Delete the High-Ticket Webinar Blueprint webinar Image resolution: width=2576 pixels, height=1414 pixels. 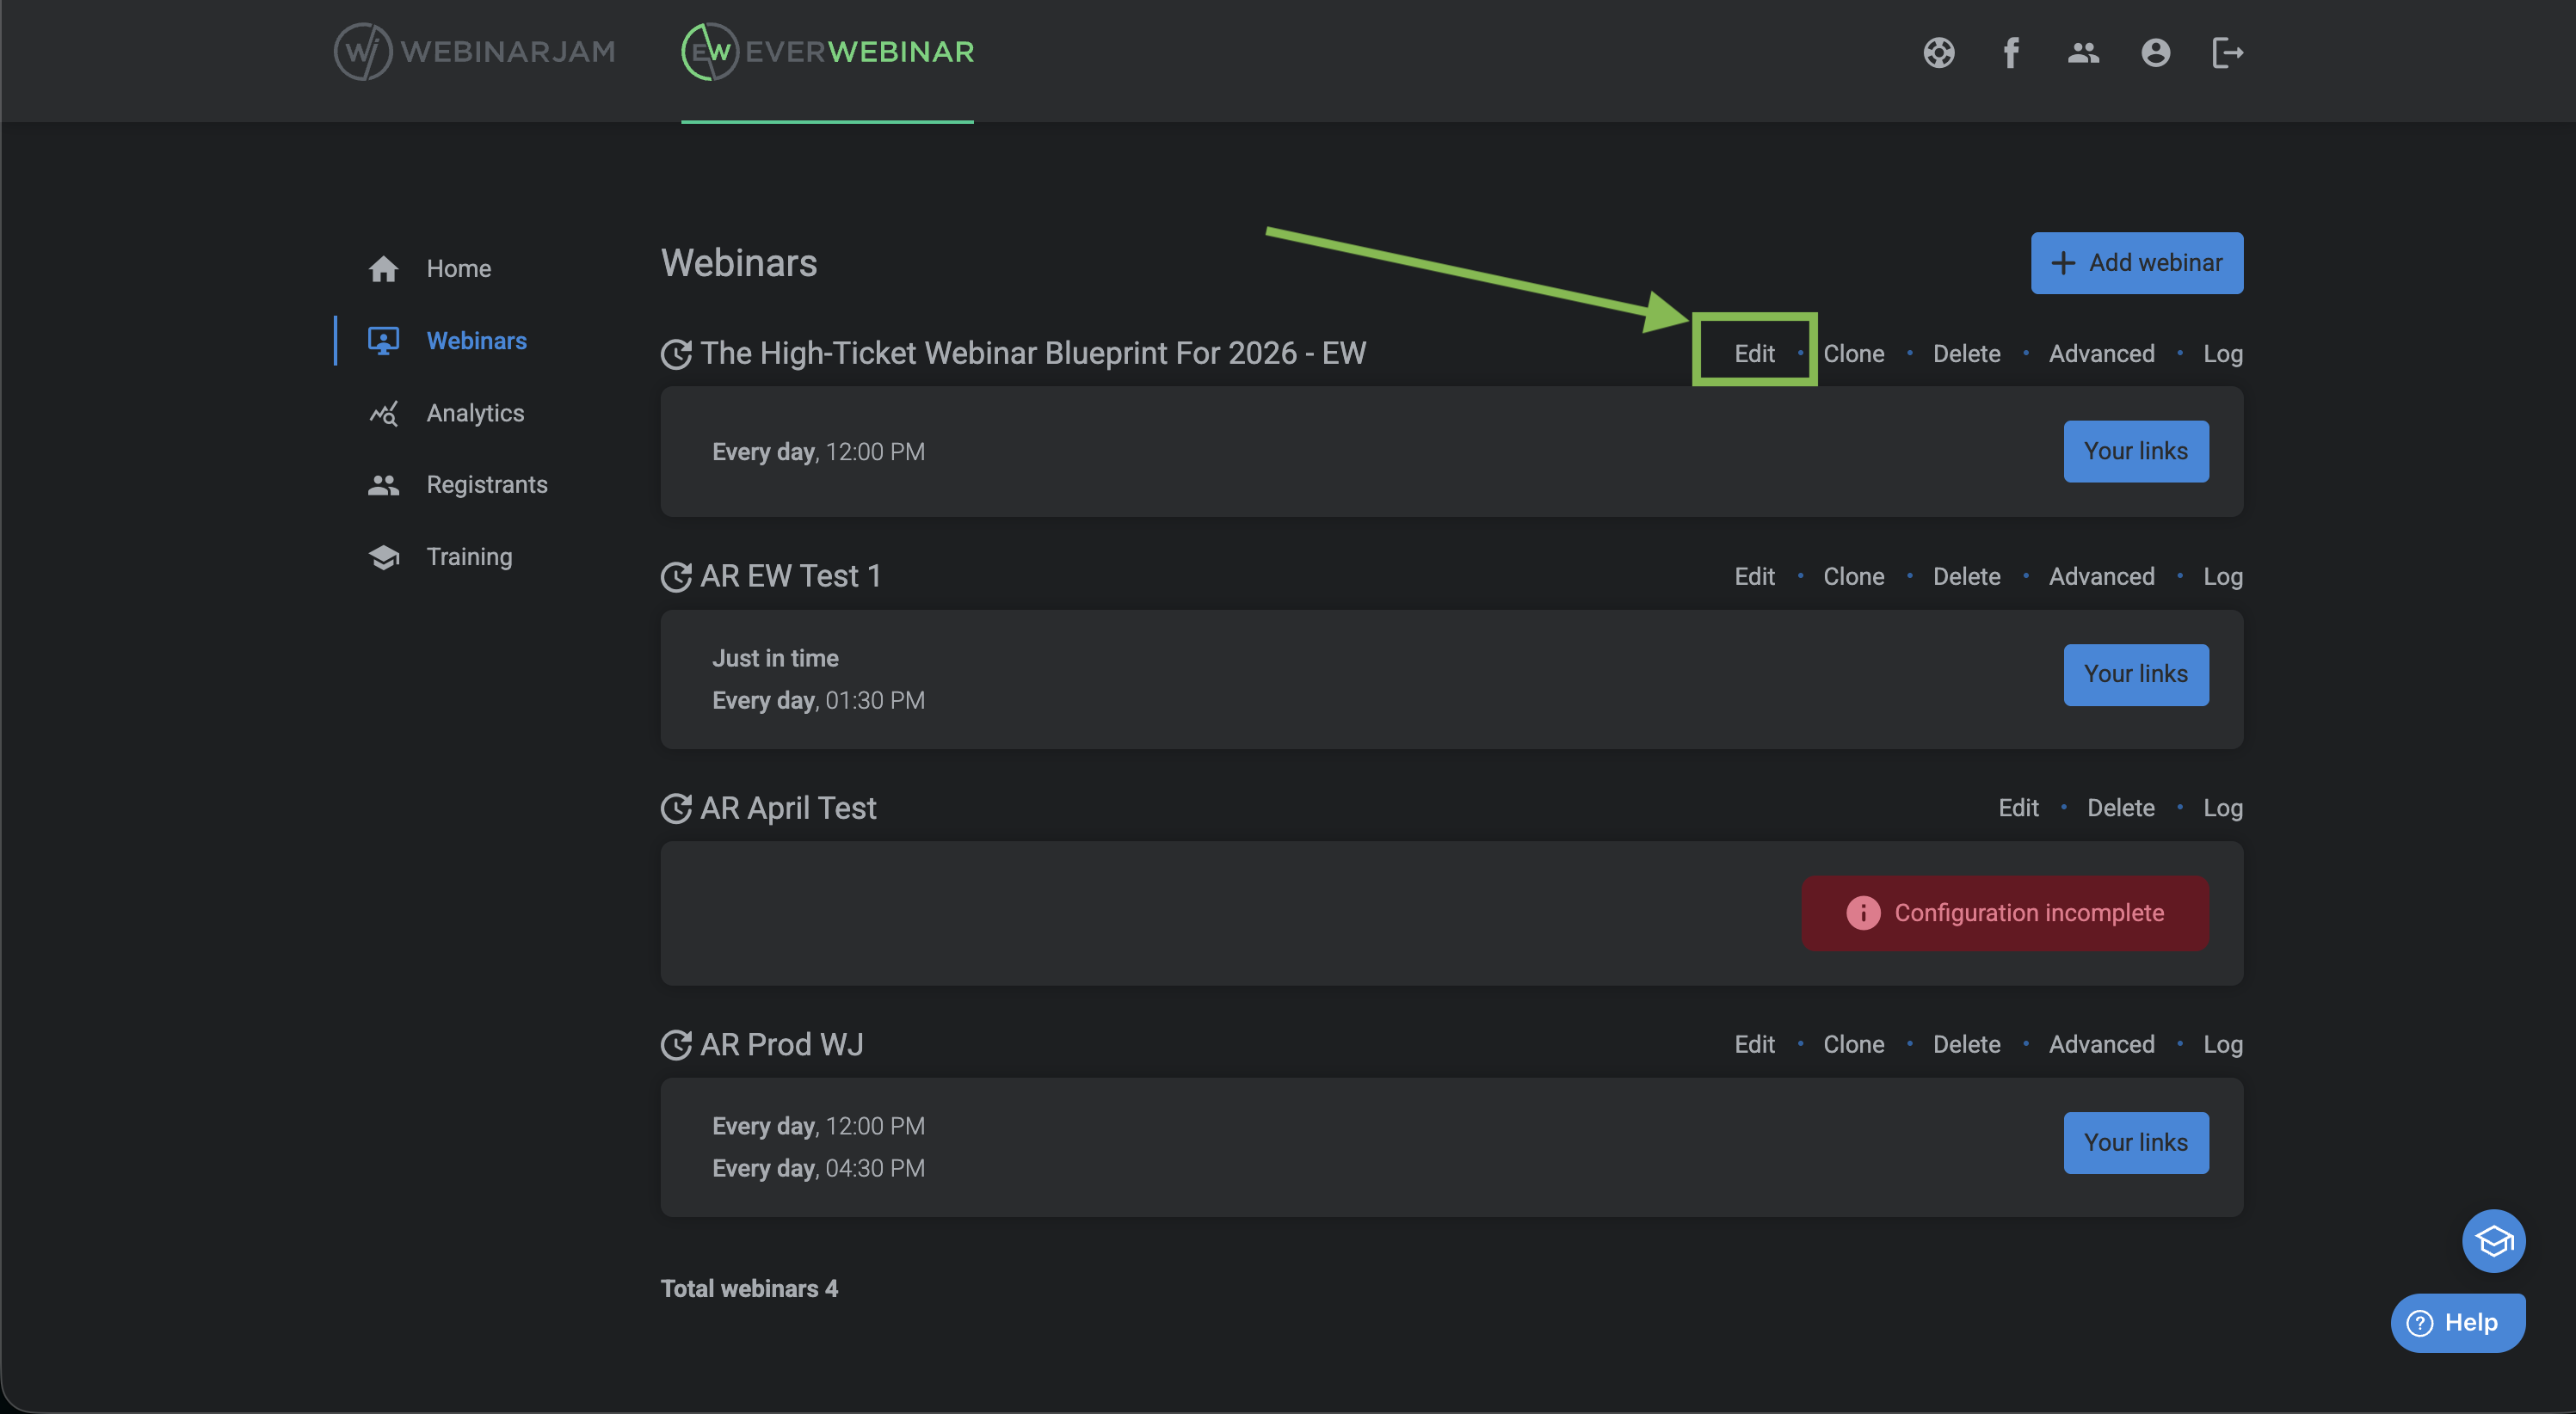coord(1966,354)
